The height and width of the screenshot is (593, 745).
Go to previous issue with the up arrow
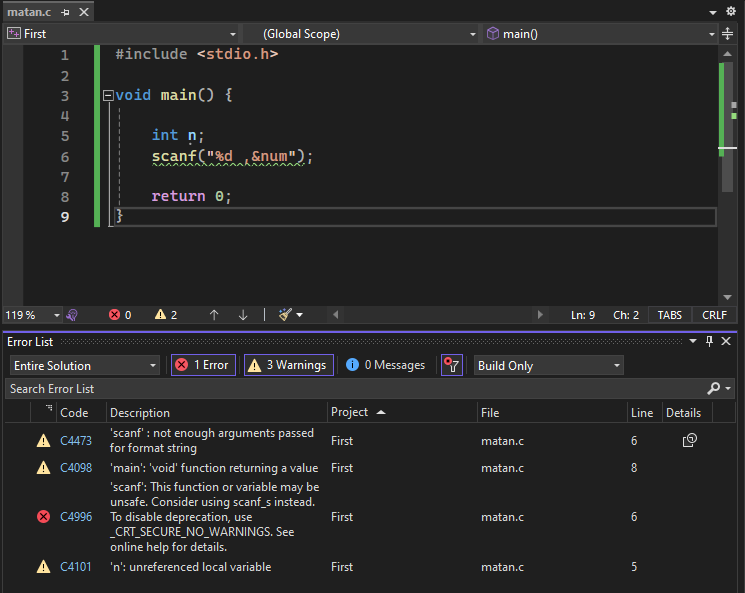click(214, 315)
